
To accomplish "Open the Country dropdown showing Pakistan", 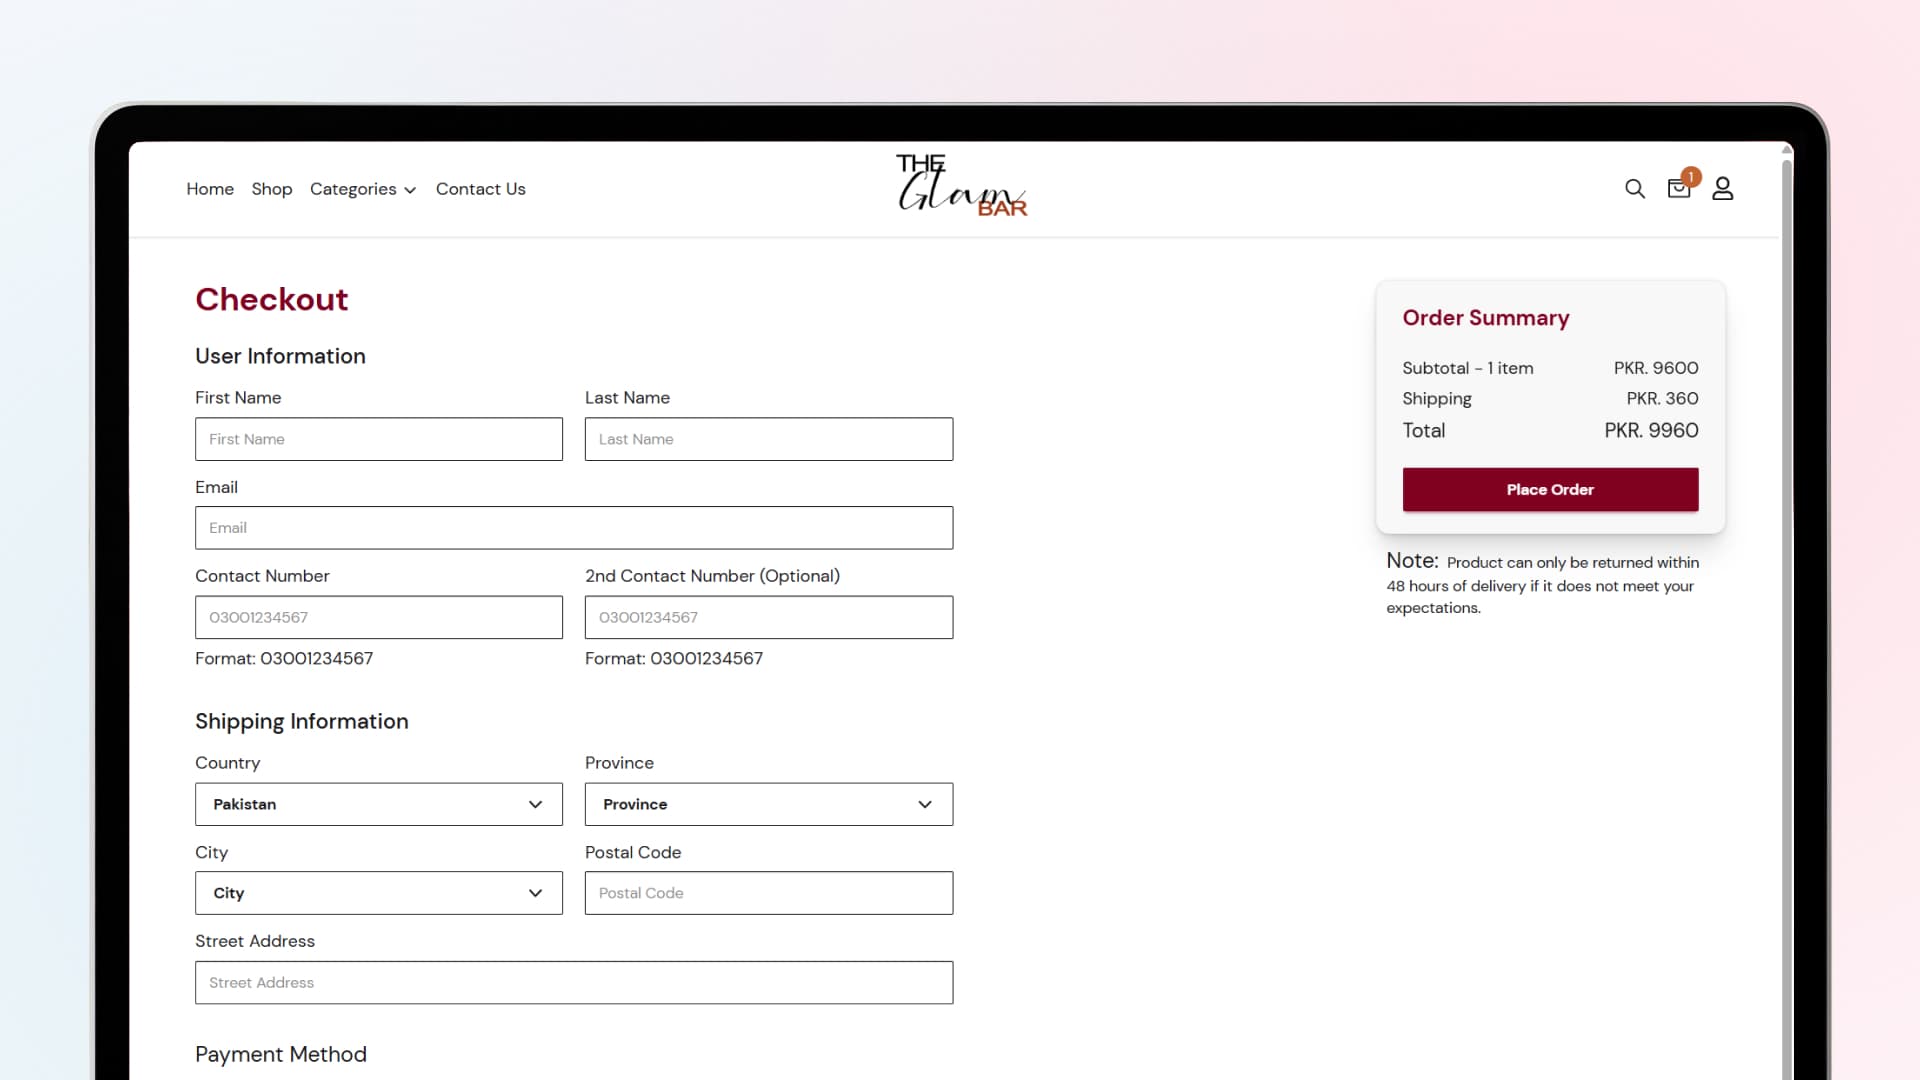I will tap(378, 804).
